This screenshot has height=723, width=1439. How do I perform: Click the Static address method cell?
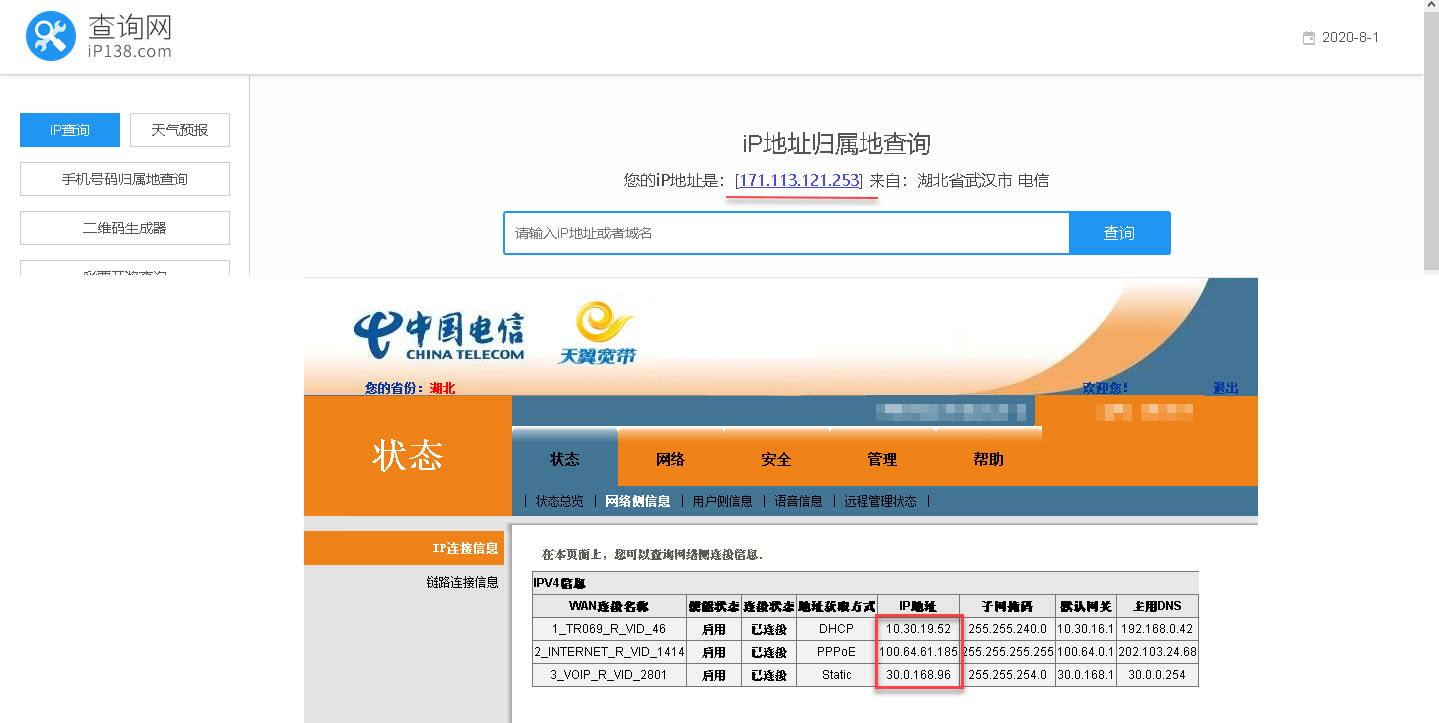(836, 675)
